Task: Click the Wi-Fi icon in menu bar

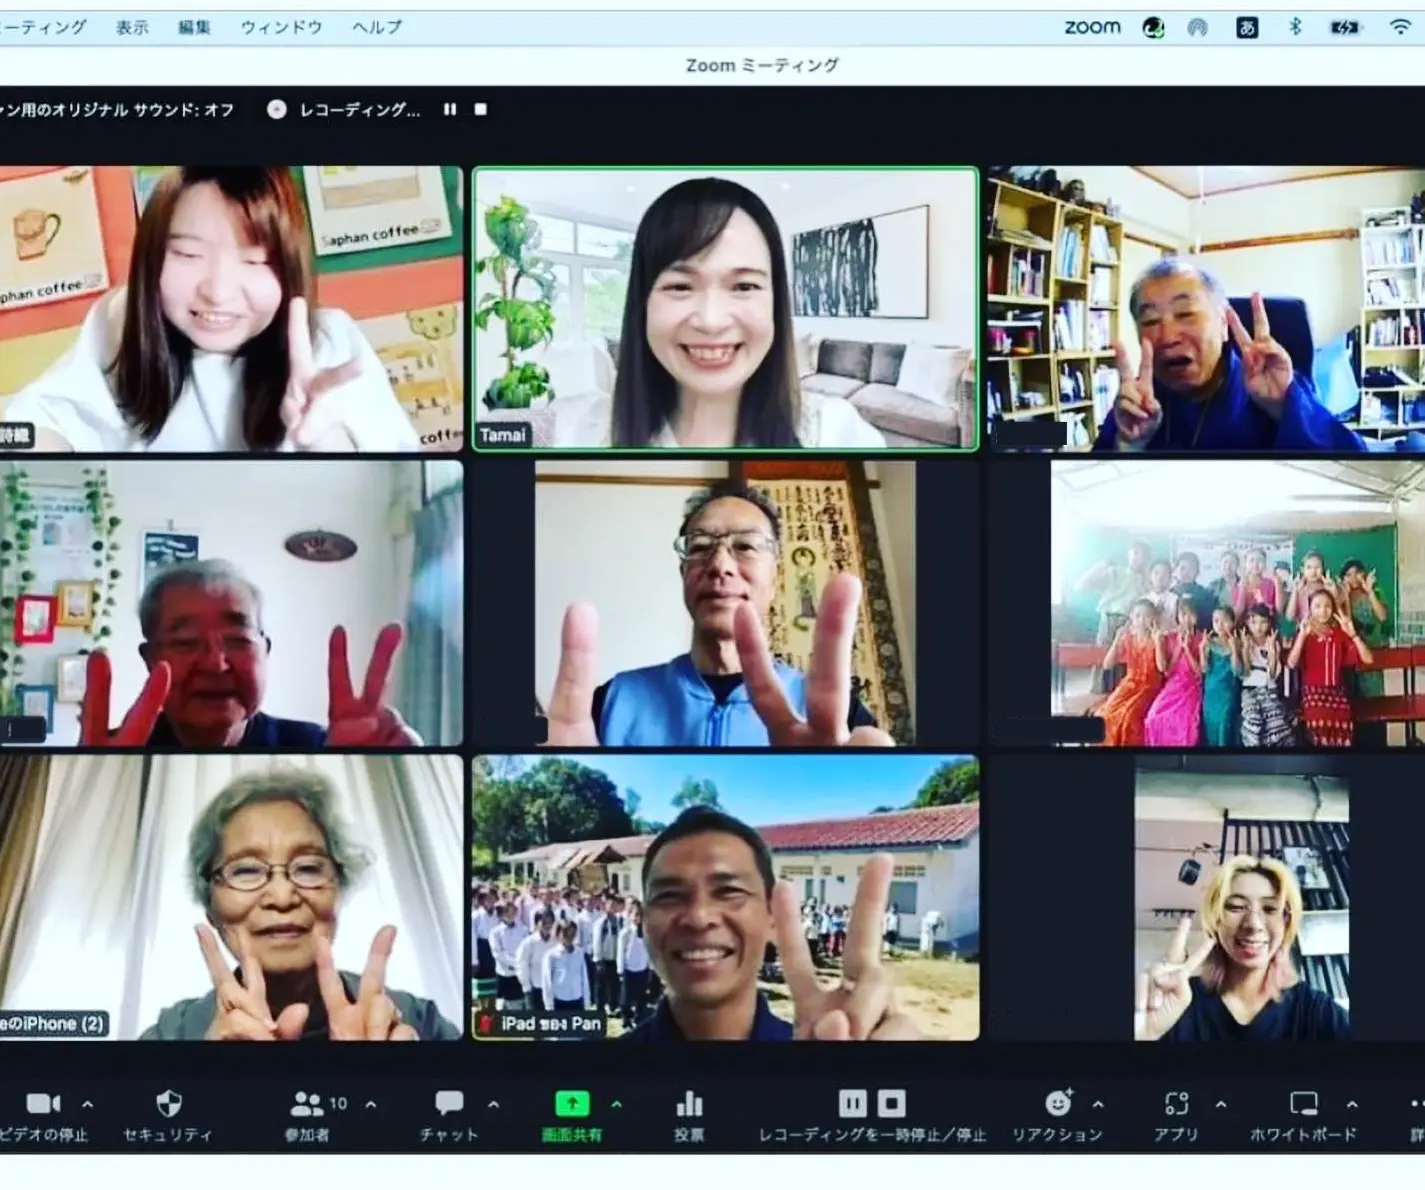Action: [1400, 28]
